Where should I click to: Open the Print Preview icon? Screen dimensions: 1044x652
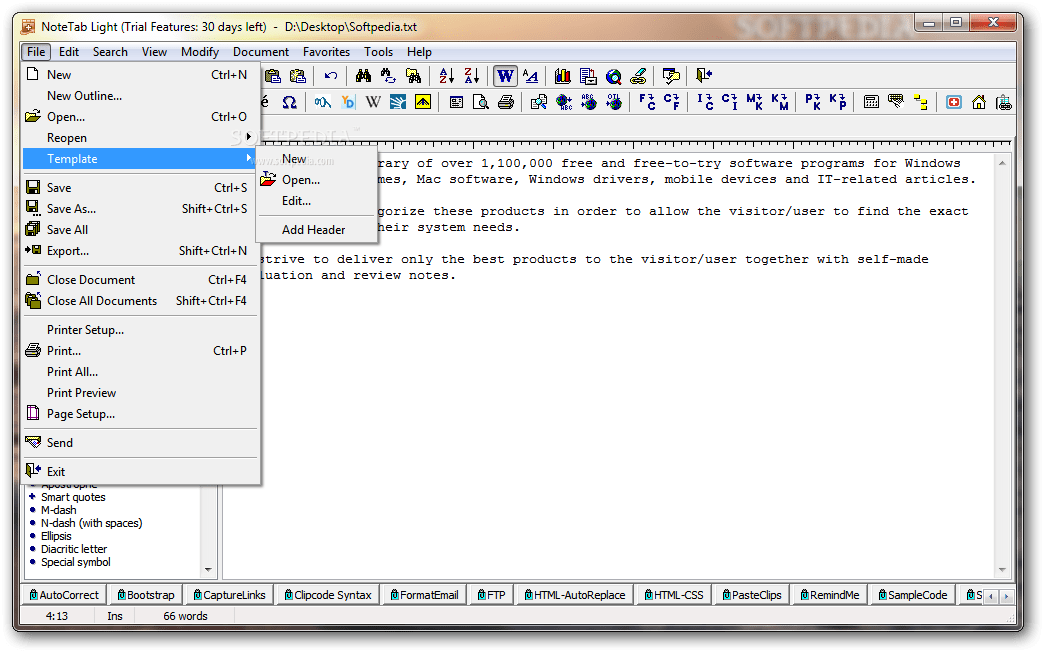[482, 101]
